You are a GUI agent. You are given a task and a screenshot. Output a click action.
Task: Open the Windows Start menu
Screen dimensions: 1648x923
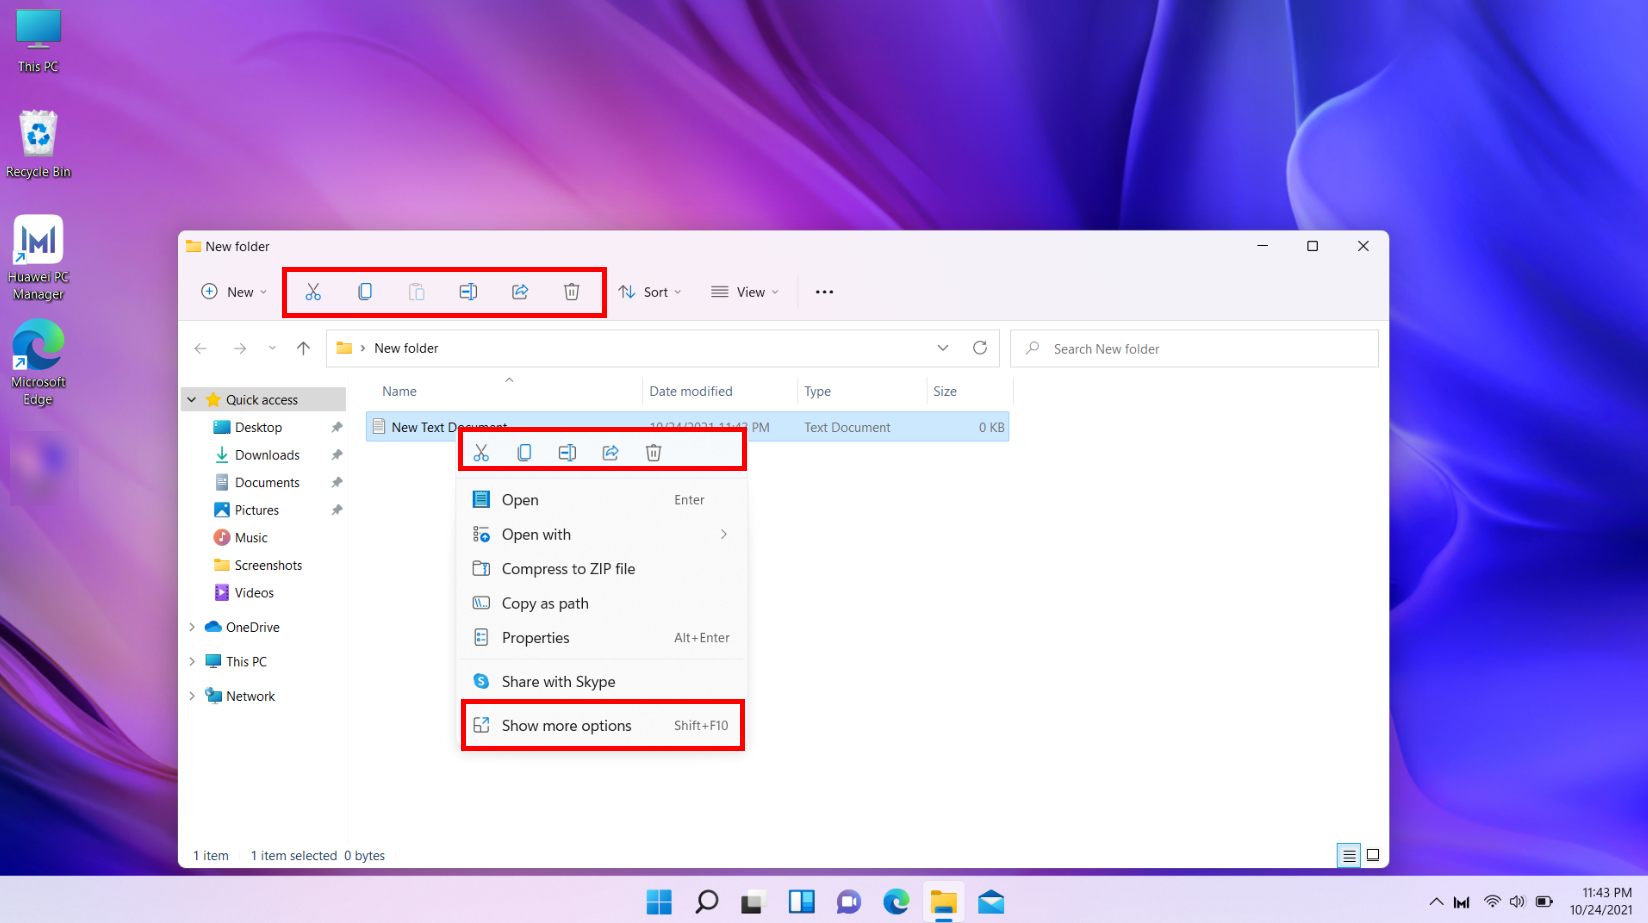point(659,902)
